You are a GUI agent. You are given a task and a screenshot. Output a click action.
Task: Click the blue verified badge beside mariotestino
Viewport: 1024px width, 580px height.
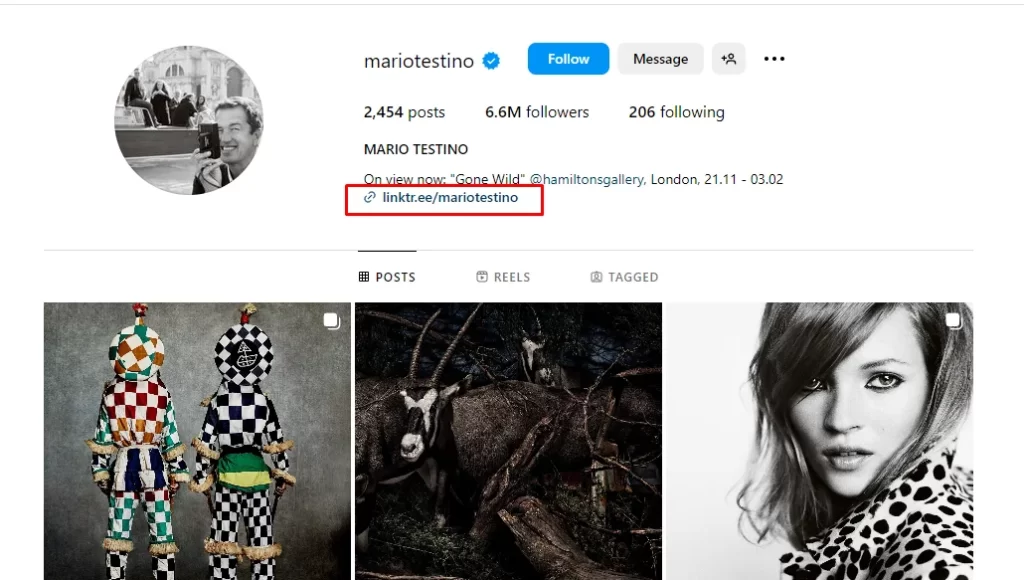491,60
